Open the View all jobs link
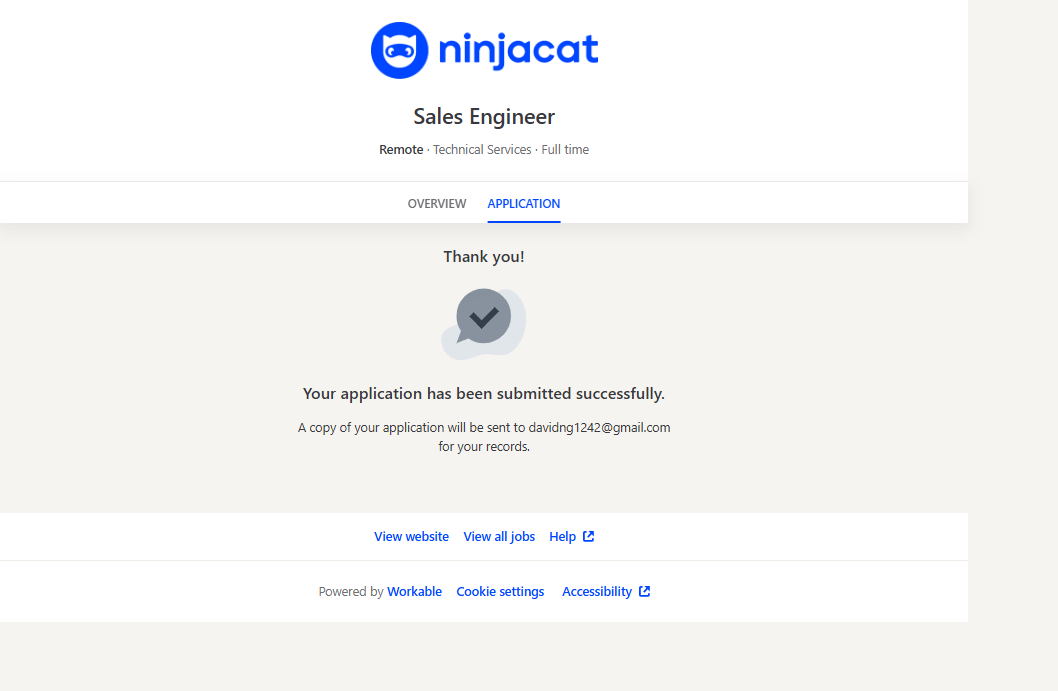 (x=499, y=537)
